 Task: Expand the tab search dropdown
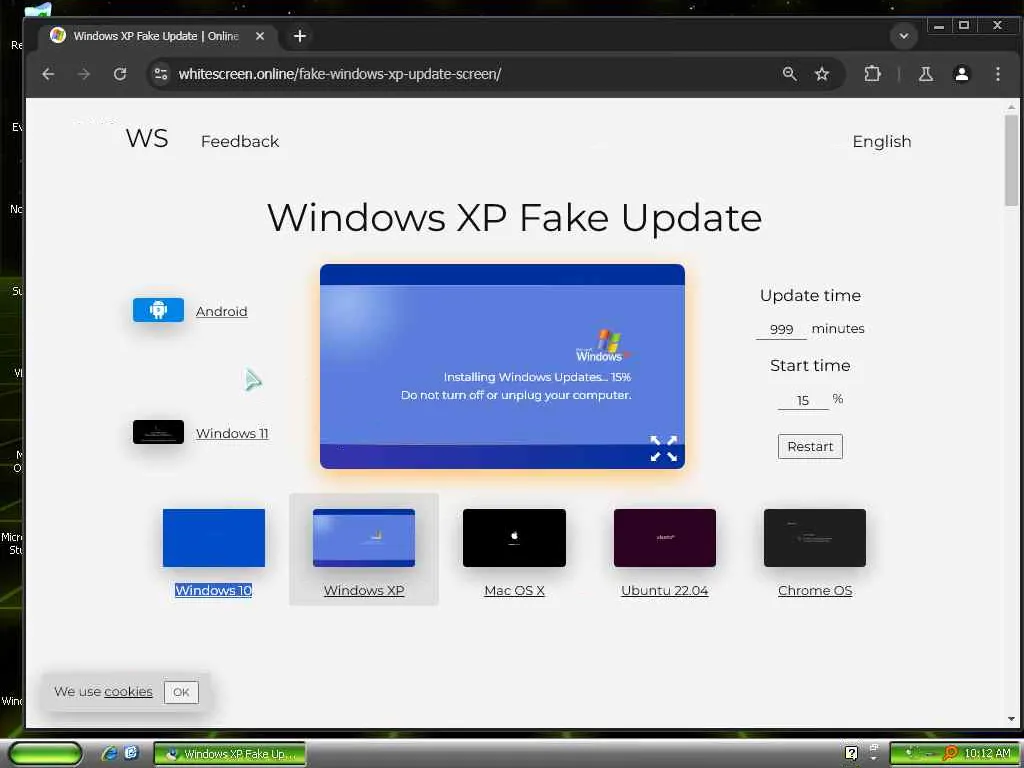(x=904, y=36)
